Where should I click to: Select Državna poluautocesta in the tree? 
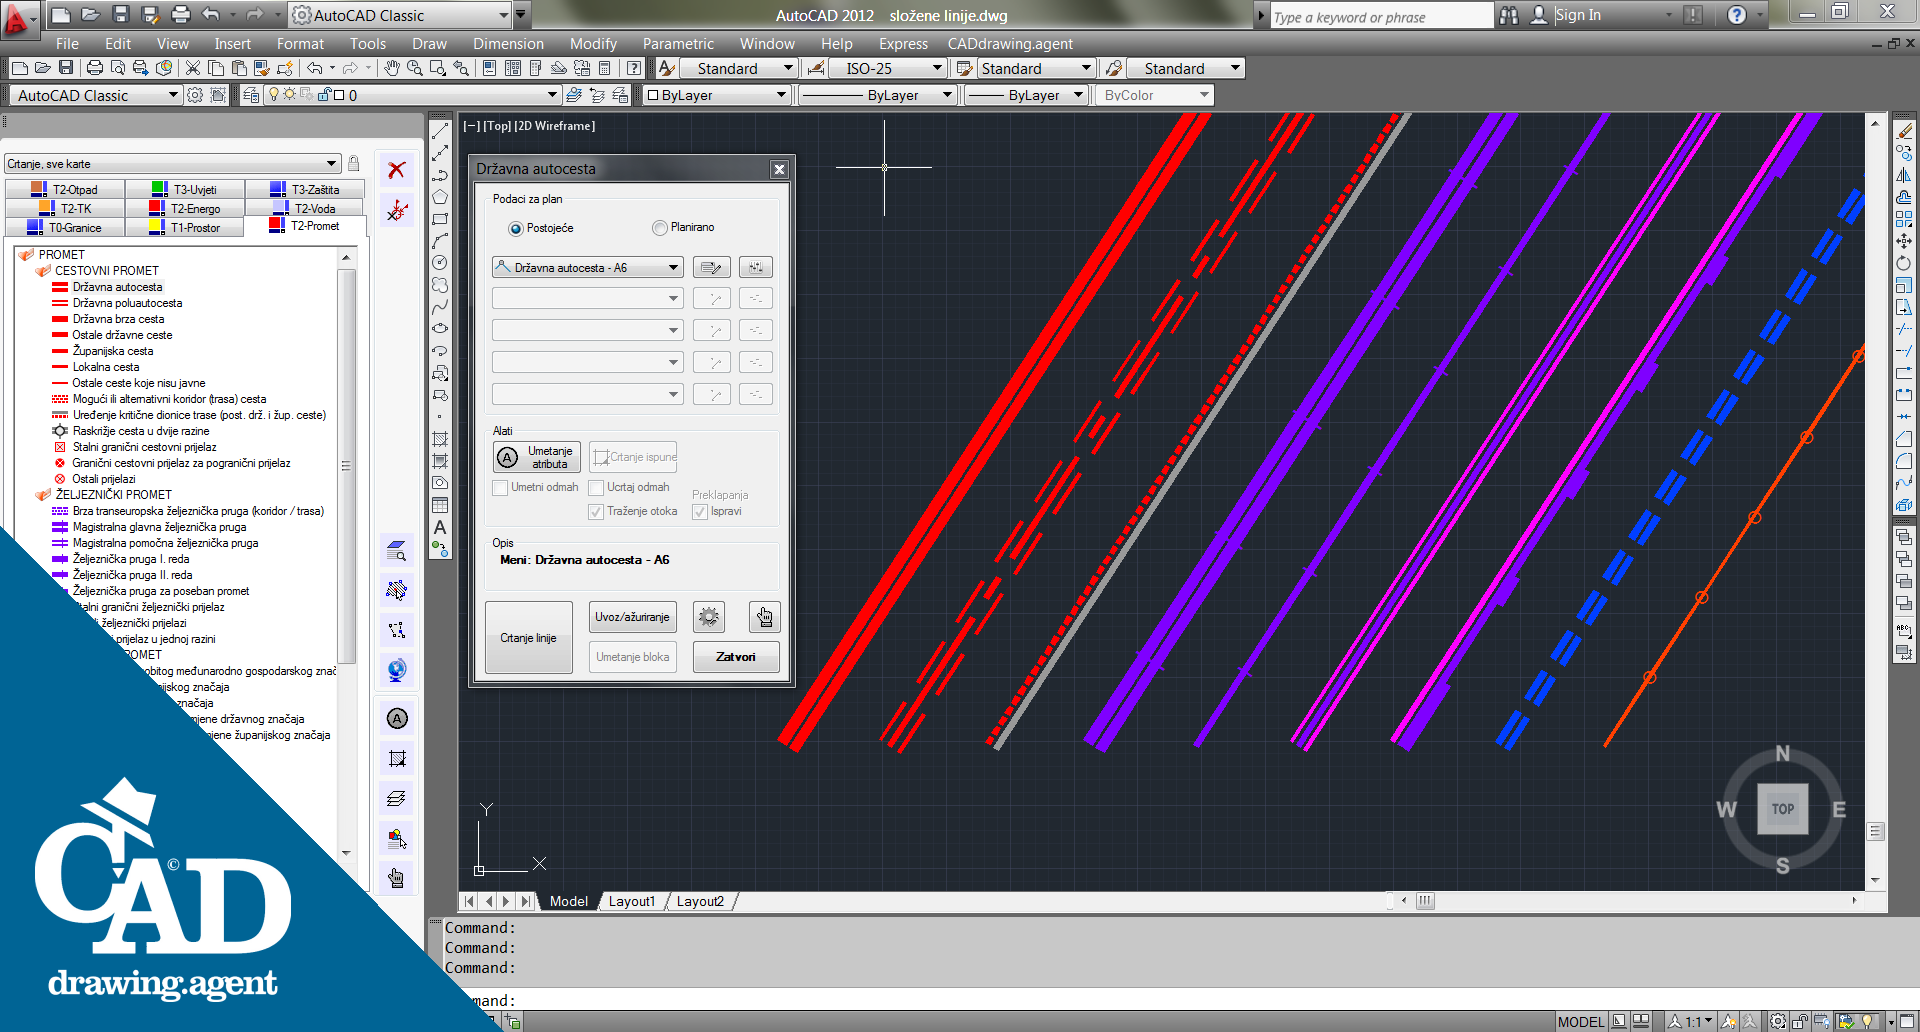(x=127, y=303)
